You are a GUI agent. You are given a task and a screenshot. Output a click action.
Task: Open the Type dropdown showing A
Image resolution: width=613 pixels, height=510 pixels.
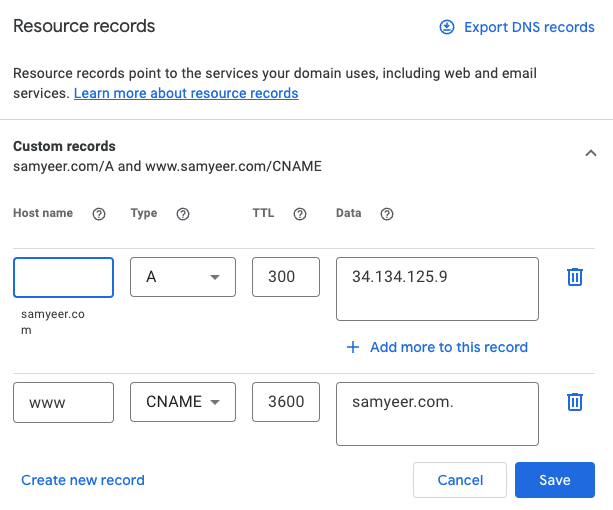click(x=183, y=277)
